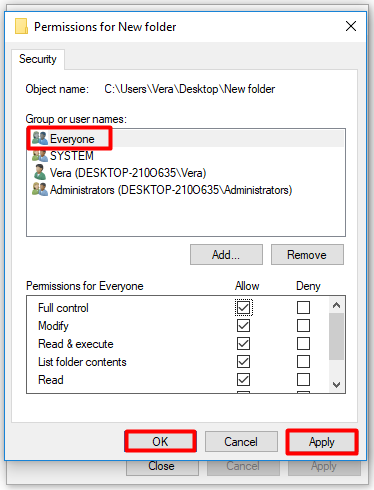Toggle Allow for Read & execute
Viewport: 374px width, 490px height.
point(243,343)
